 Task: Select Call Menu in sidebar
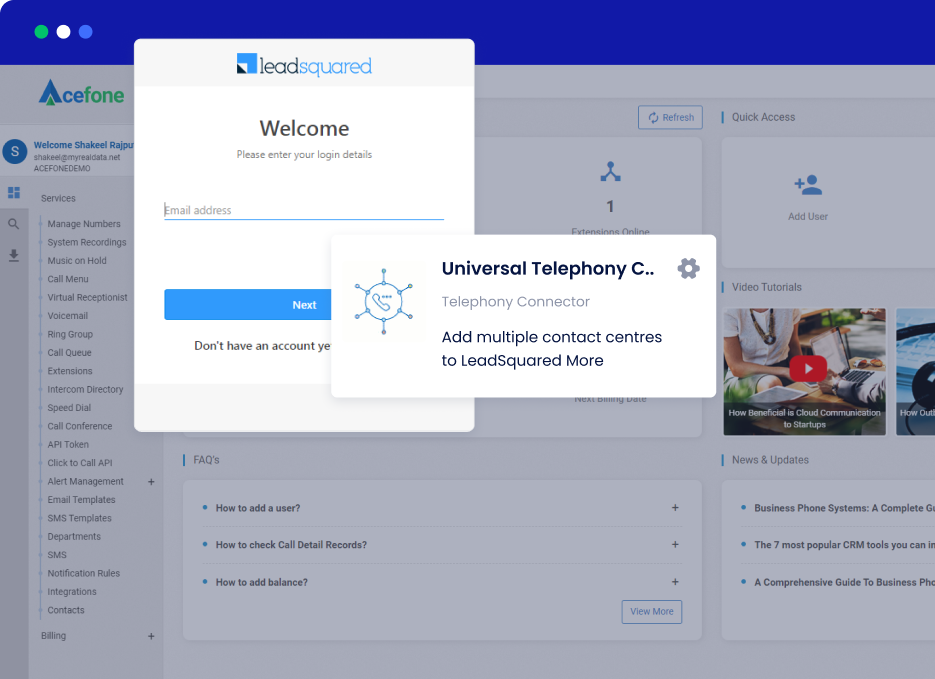[x=68, y=279]
